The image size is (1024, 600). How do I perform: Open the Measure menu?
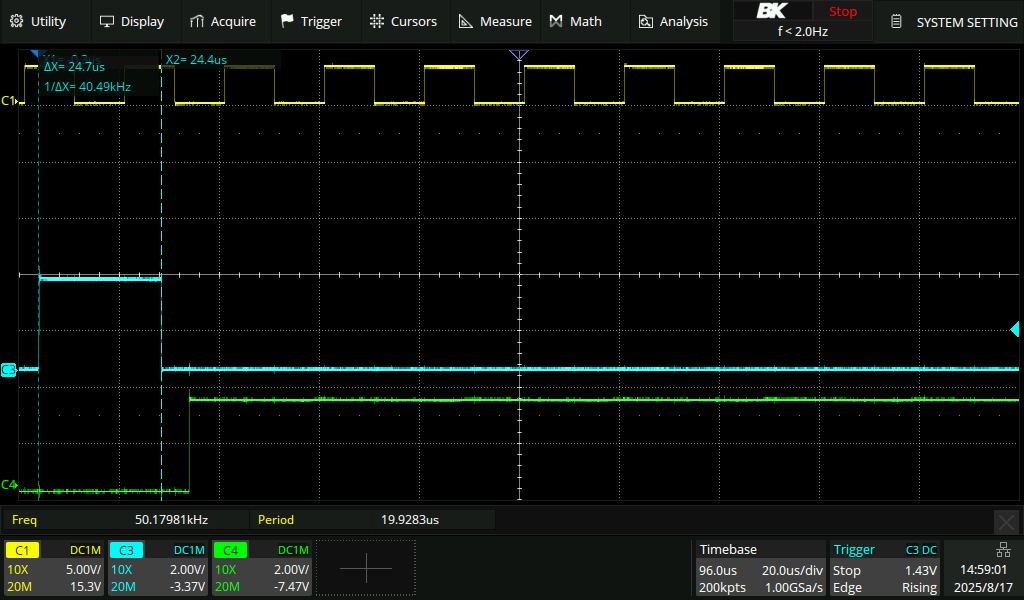click(495, 22)
